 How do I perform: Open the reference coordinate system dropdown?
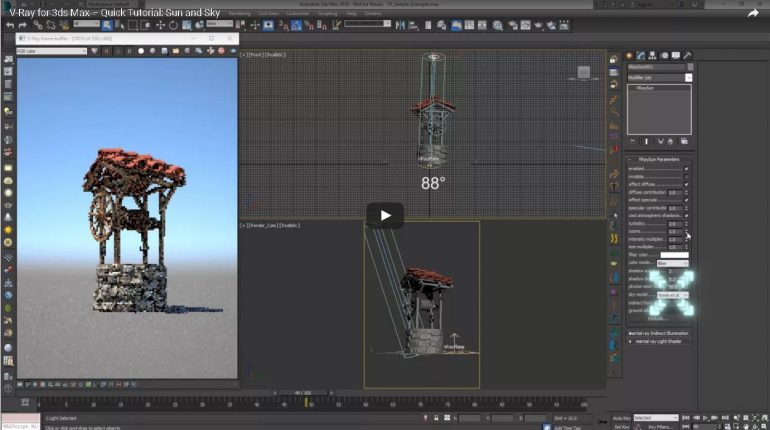pos(220,24)
